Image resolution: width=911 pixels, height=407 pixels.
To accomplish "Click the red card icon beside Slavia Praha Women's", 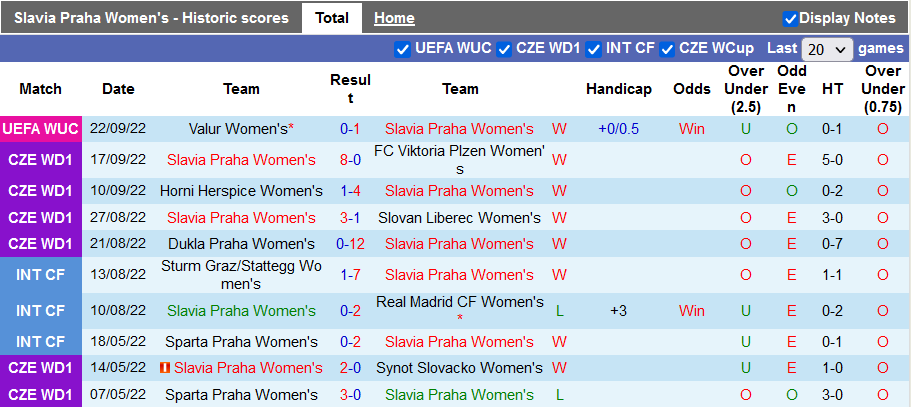I will point(166,369).
